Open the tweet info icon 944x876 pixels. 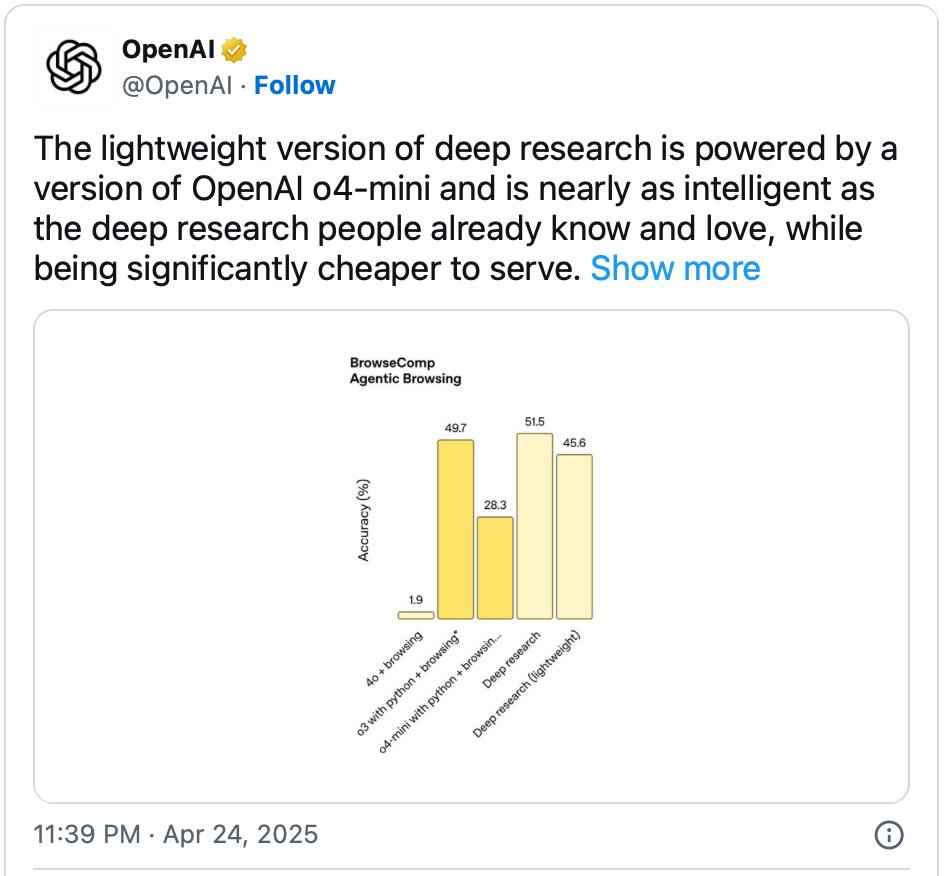coord(889,834)
